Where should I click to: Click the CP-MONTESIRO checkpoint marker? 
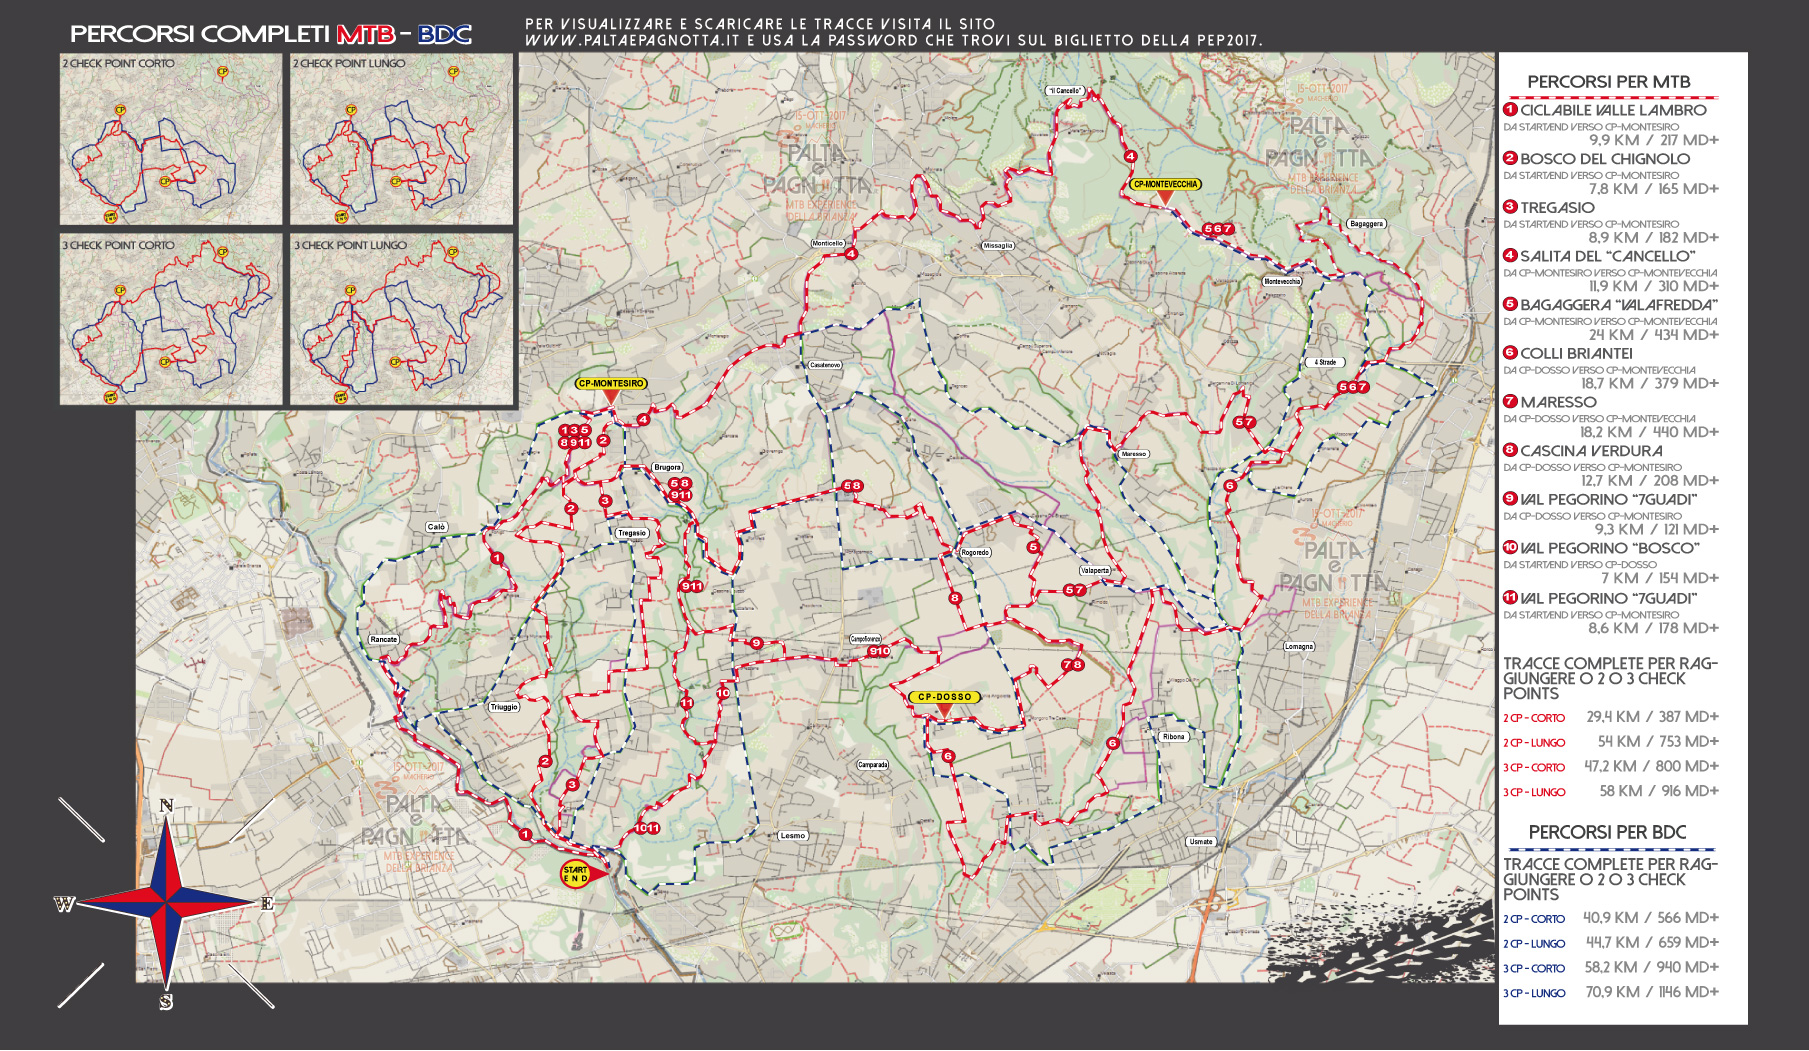tap(611, 389)
